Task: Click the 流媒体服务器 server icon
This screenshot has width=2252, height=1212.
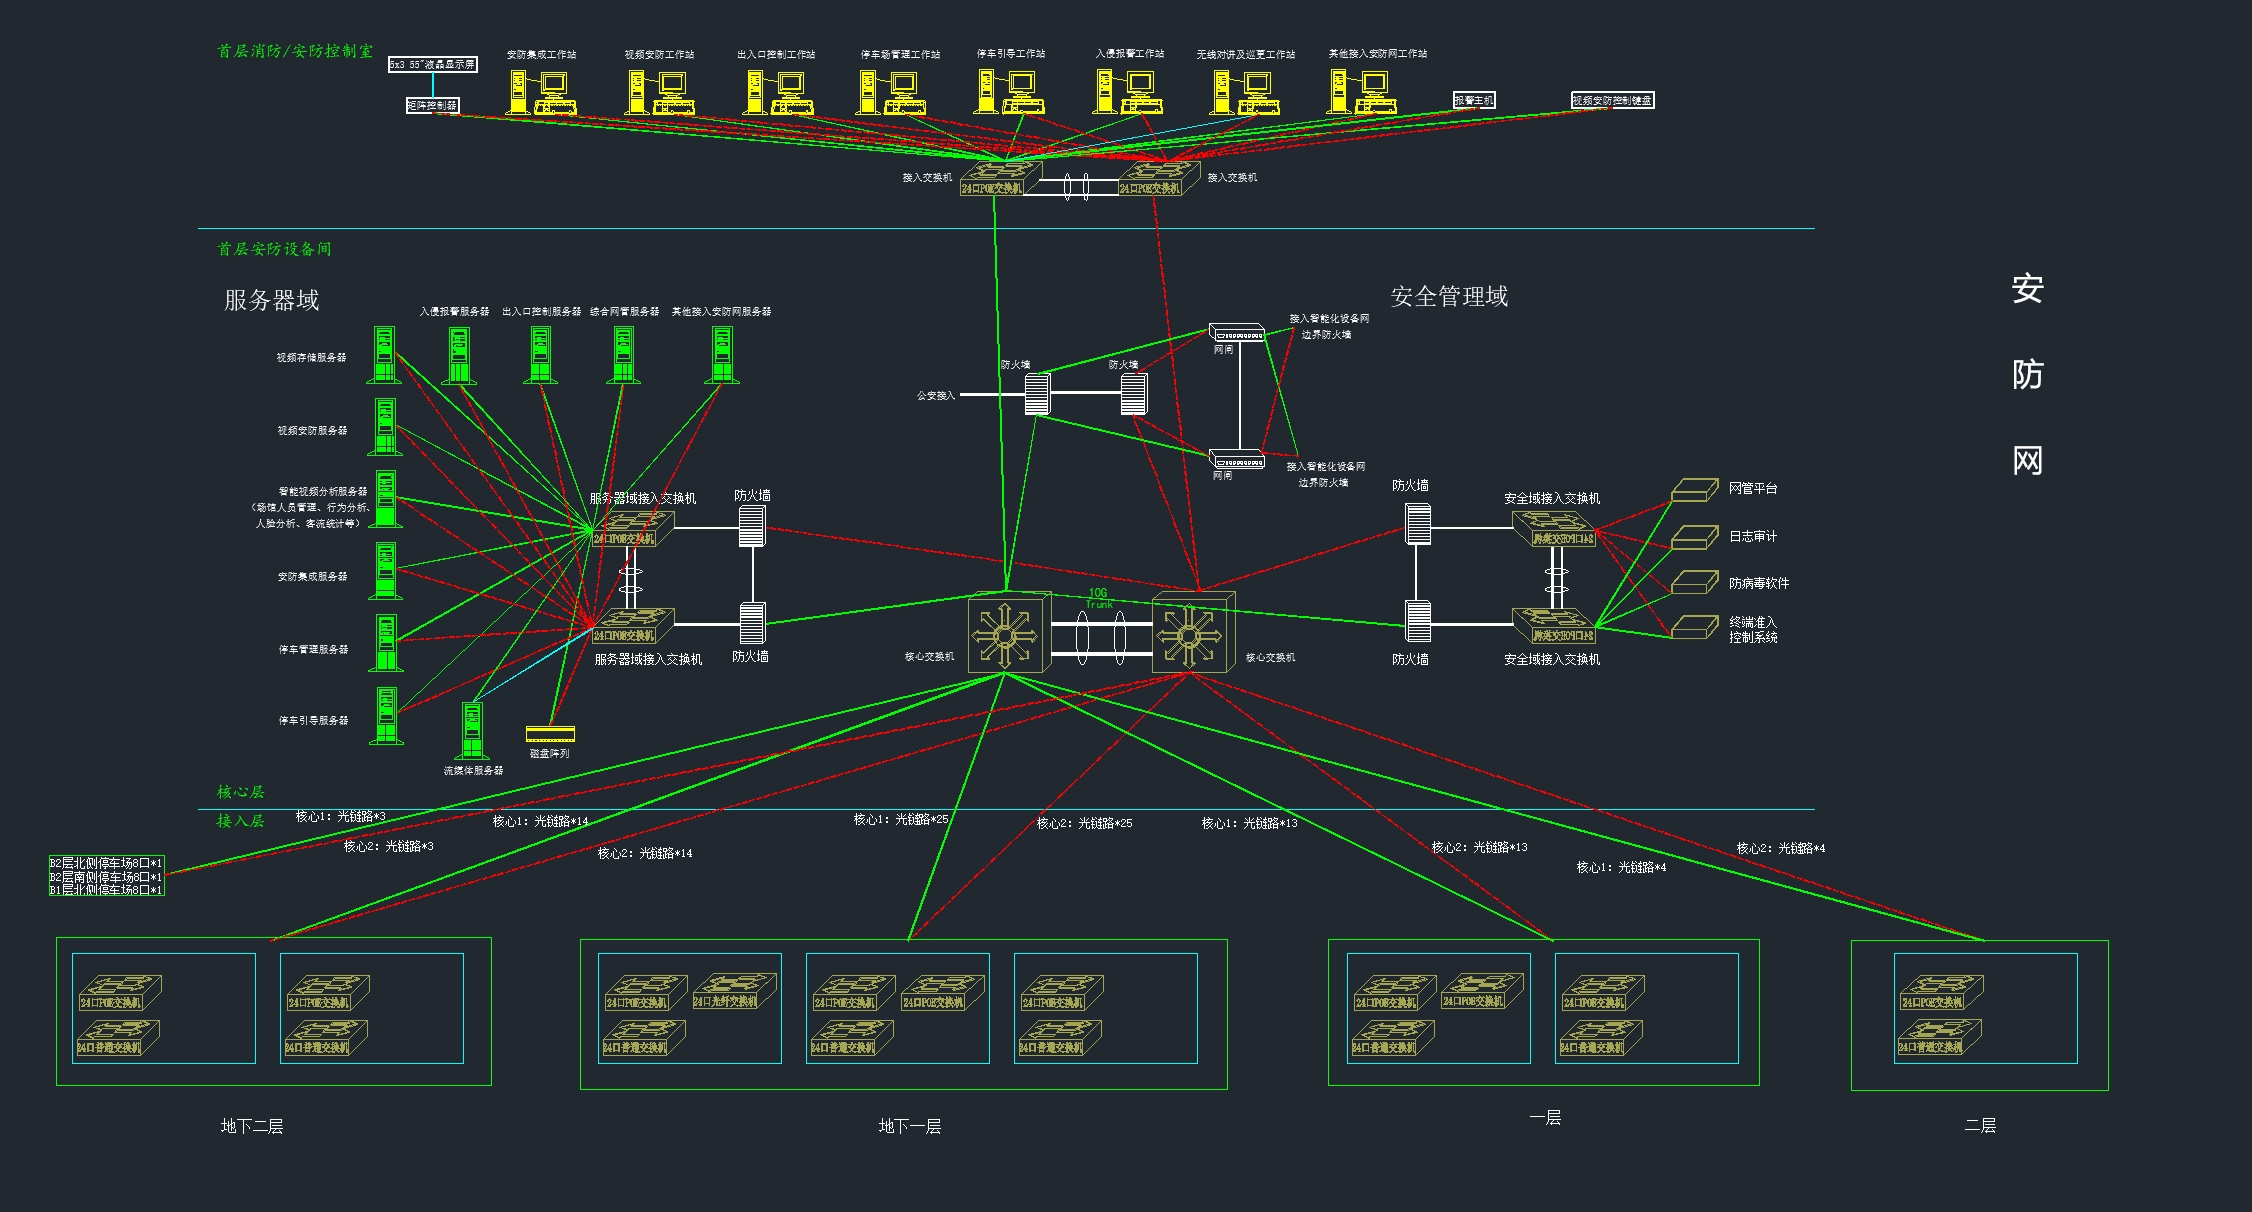Action: pos(472,731)
